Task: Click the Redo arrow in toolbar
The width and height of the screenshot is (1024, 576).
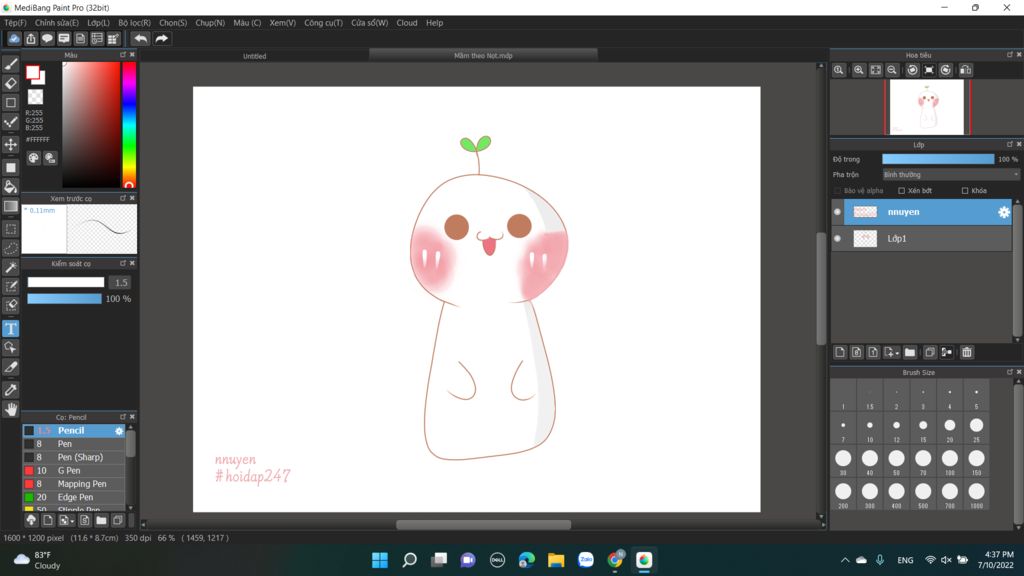Action: tap(161, 39)
